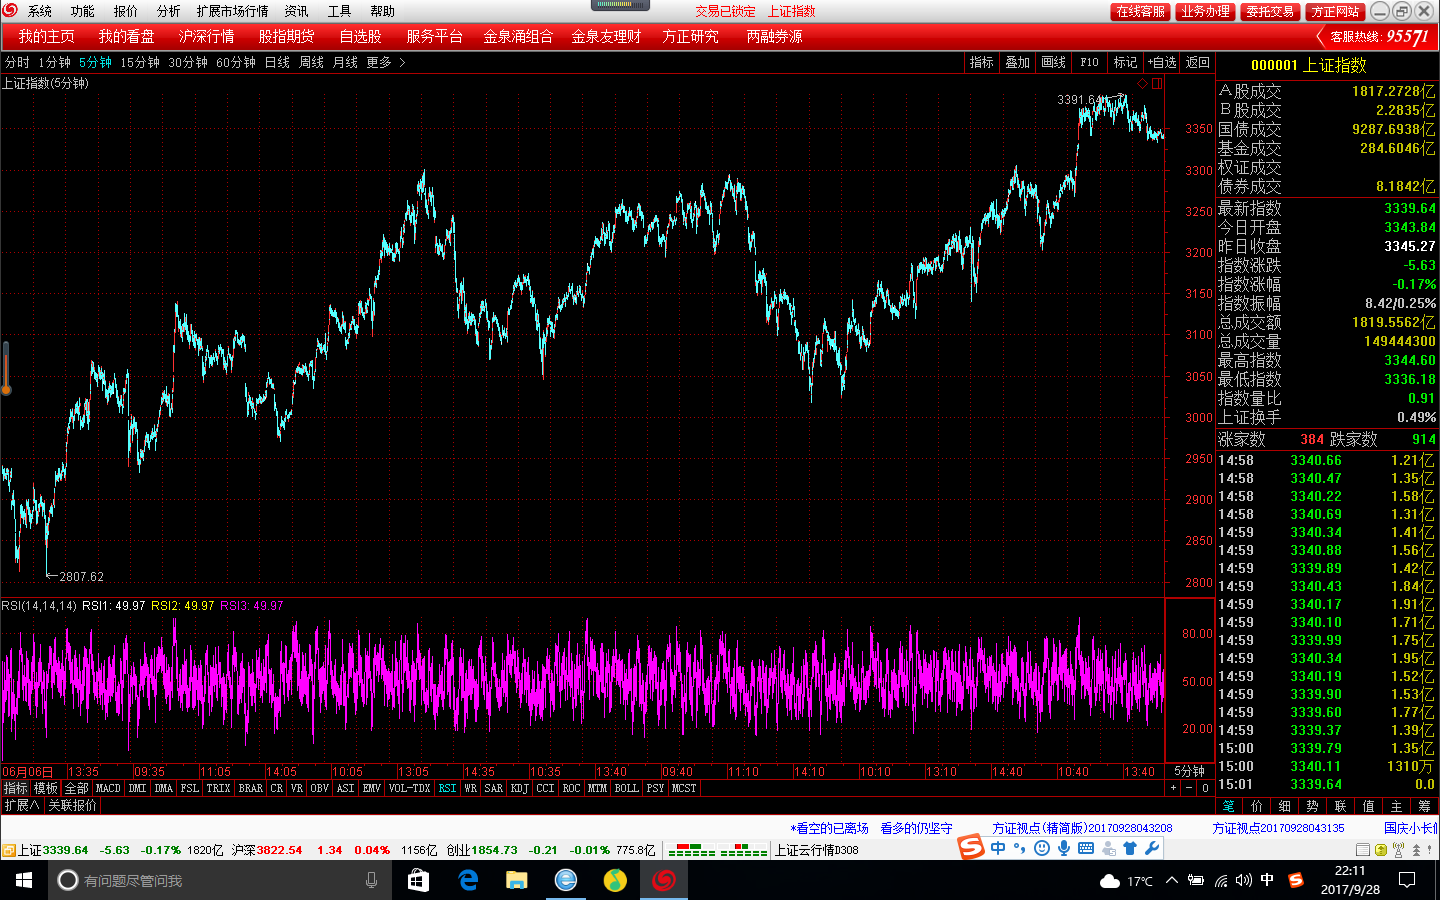This screenshot has height=900, width=1440.
Task: Toggle Chinese input mode in the Sogou bar
Action: click(x=998, y=848)
